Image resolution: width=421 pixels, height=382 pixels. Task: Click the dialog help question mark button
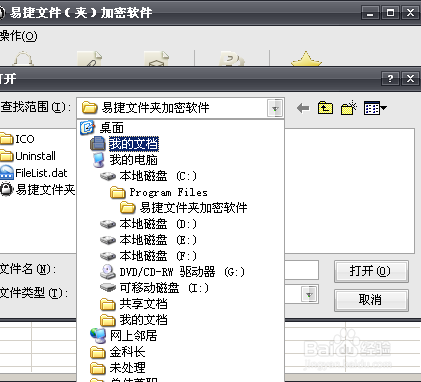390,79
